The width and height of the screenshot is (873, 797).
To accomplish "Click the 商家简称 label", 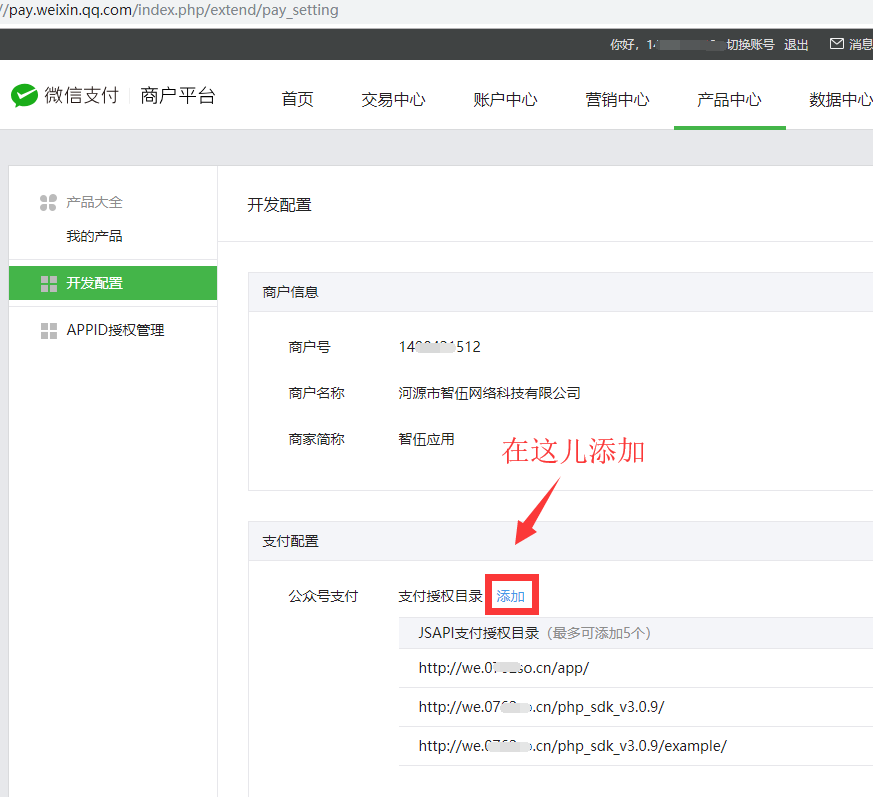I will (x=316, y=439).
